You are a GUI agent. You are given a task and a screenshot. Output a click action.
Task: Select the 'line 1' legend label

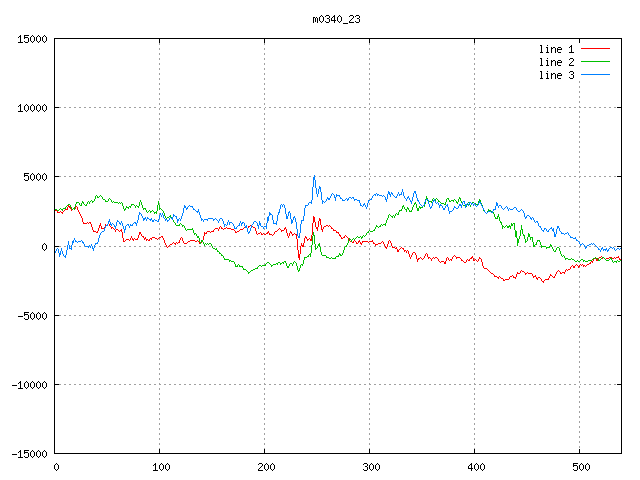[x=556, y=49]
